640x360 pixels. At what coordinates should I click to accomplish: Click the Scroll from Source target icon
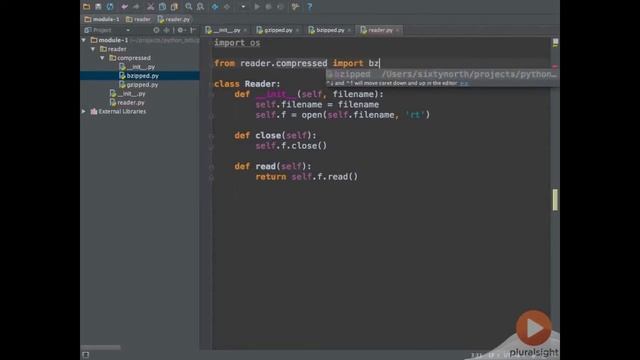tap(156, 30)
